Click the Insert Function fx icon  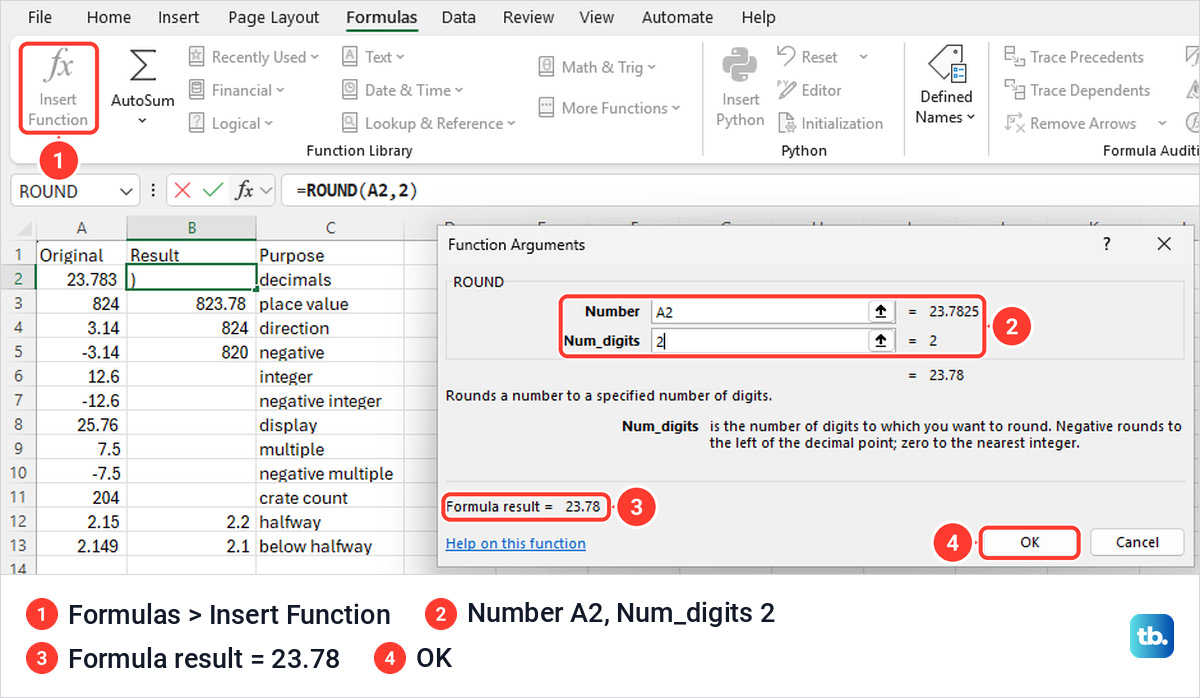[x=58, y=67]
